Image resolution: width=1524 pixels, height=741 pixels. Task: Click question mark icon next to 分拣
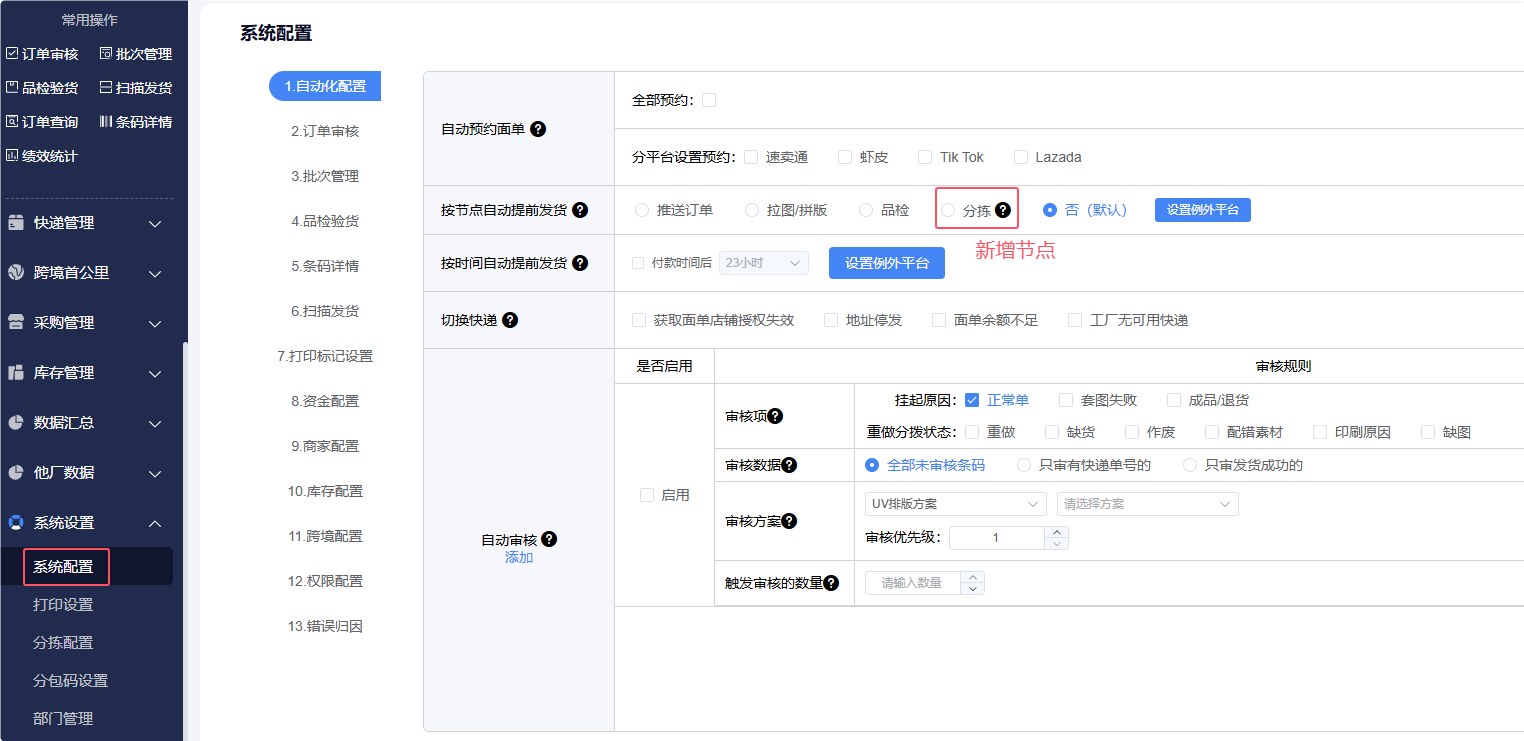(1003, 210)
